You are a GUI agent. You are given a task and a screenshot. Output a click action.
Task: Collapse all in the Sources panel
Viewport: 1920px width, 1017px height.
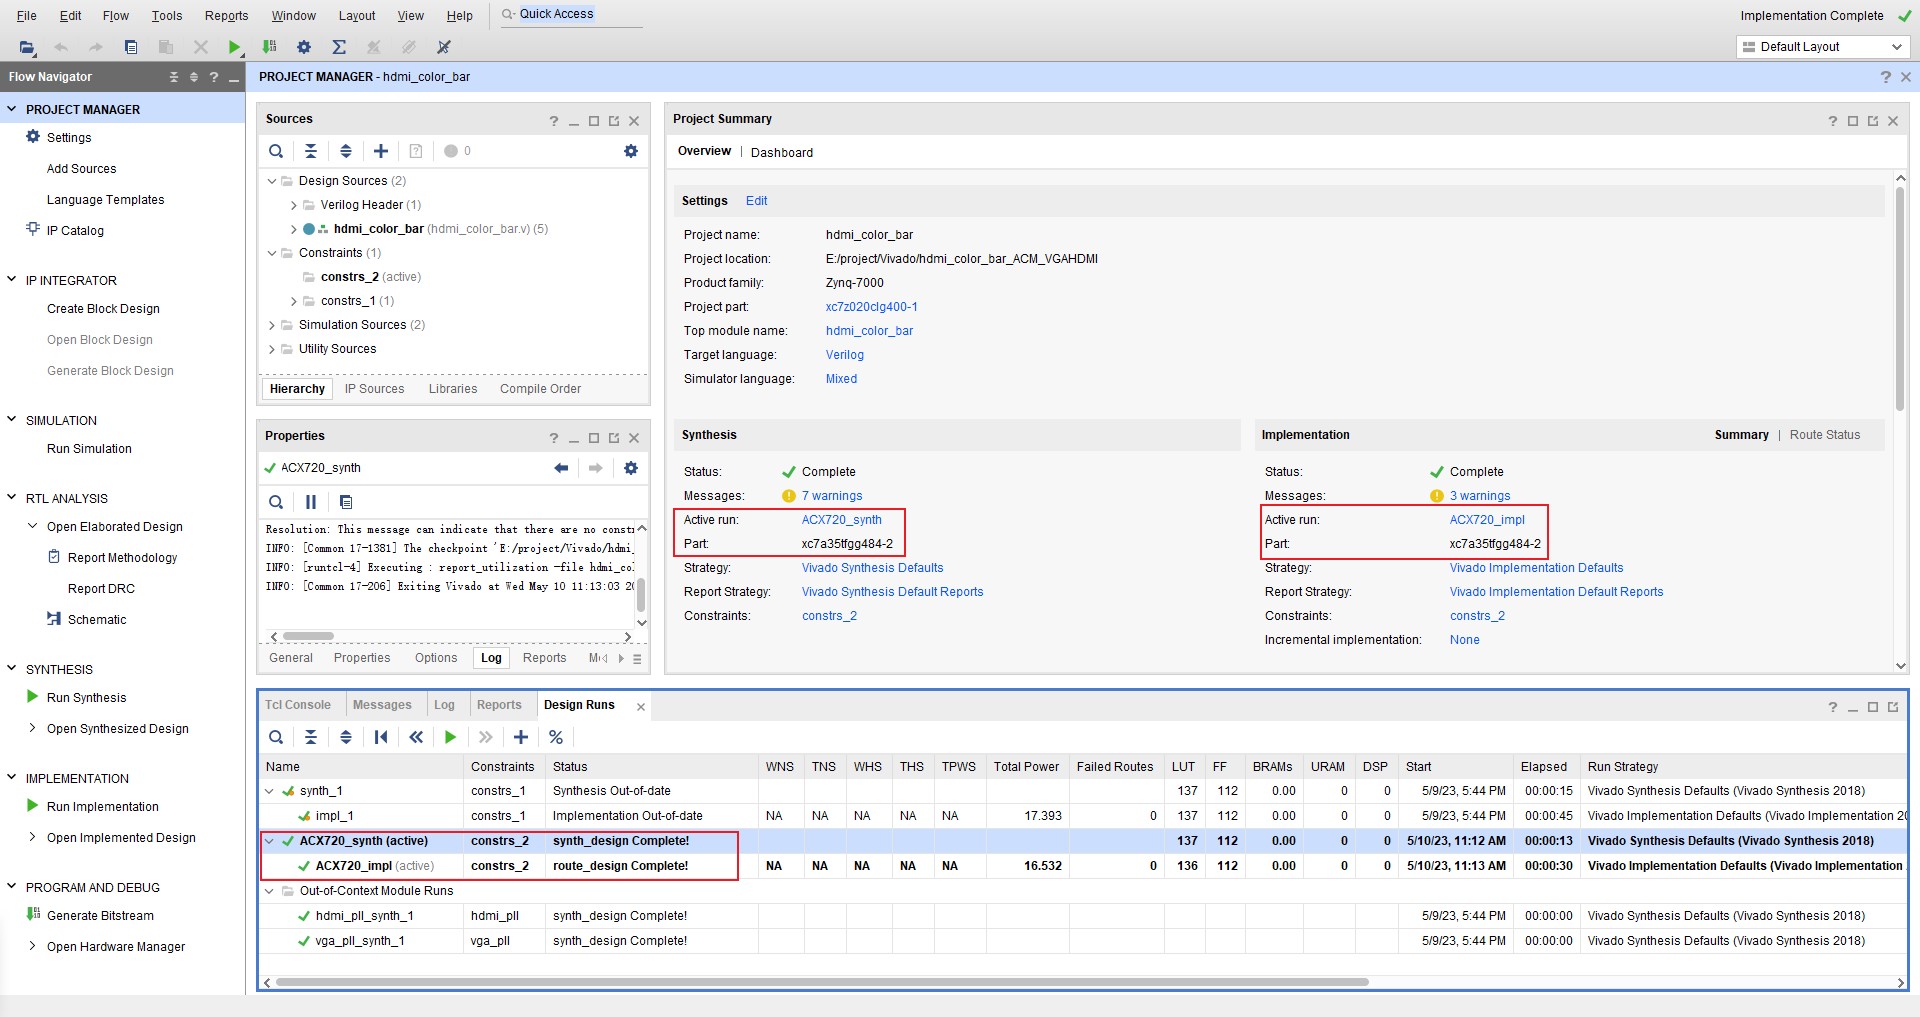[311, 151]
